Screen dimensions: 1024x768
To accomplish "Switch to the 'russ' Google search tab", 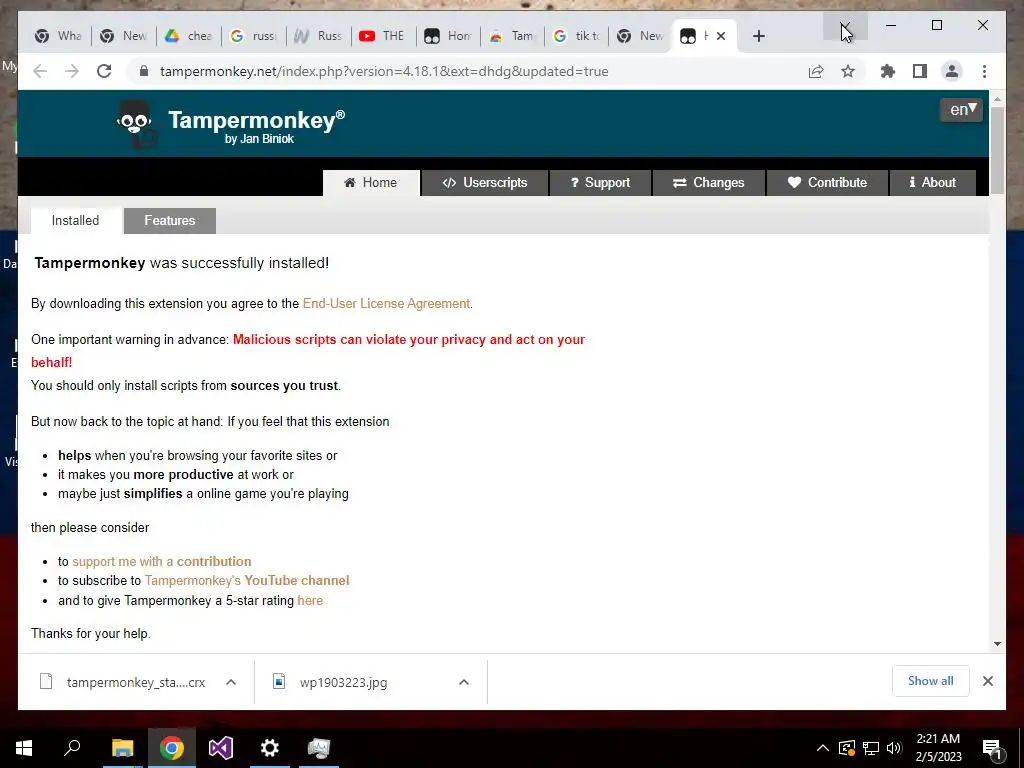I will (253, 36).
